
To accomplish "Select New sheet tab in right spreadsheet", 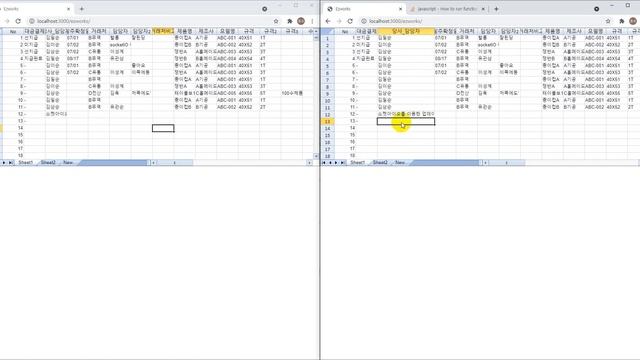I will point(400,162).
